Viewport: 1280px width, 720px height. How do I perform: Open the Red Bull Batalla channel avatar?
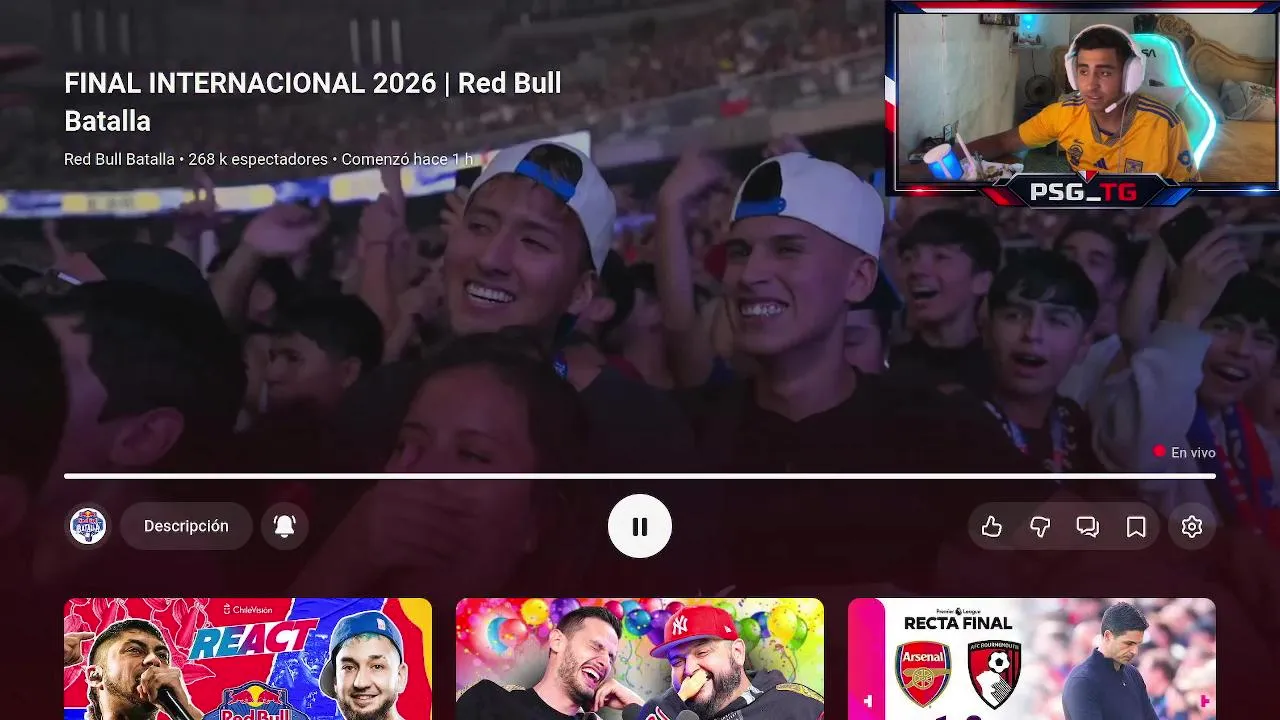point(88,526)
